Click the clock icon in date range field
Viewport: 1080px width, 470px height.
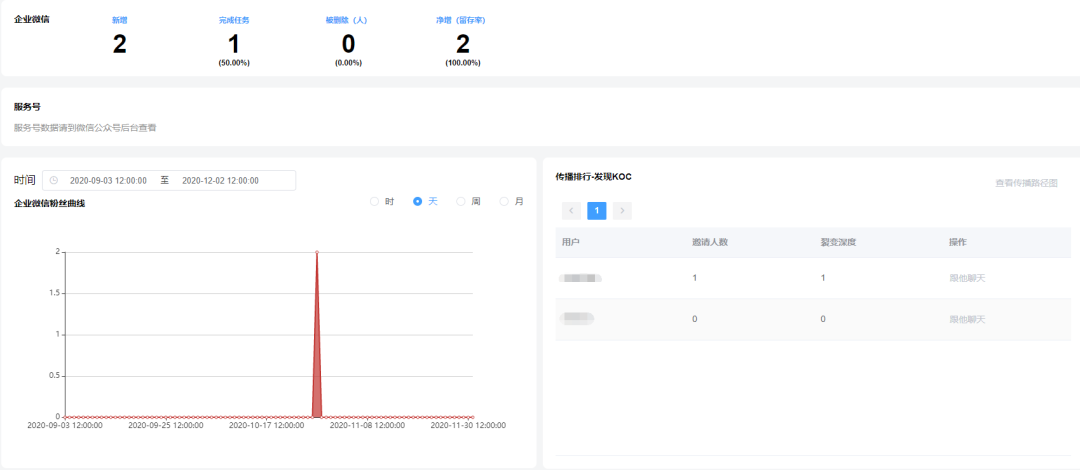click(53, 181)
